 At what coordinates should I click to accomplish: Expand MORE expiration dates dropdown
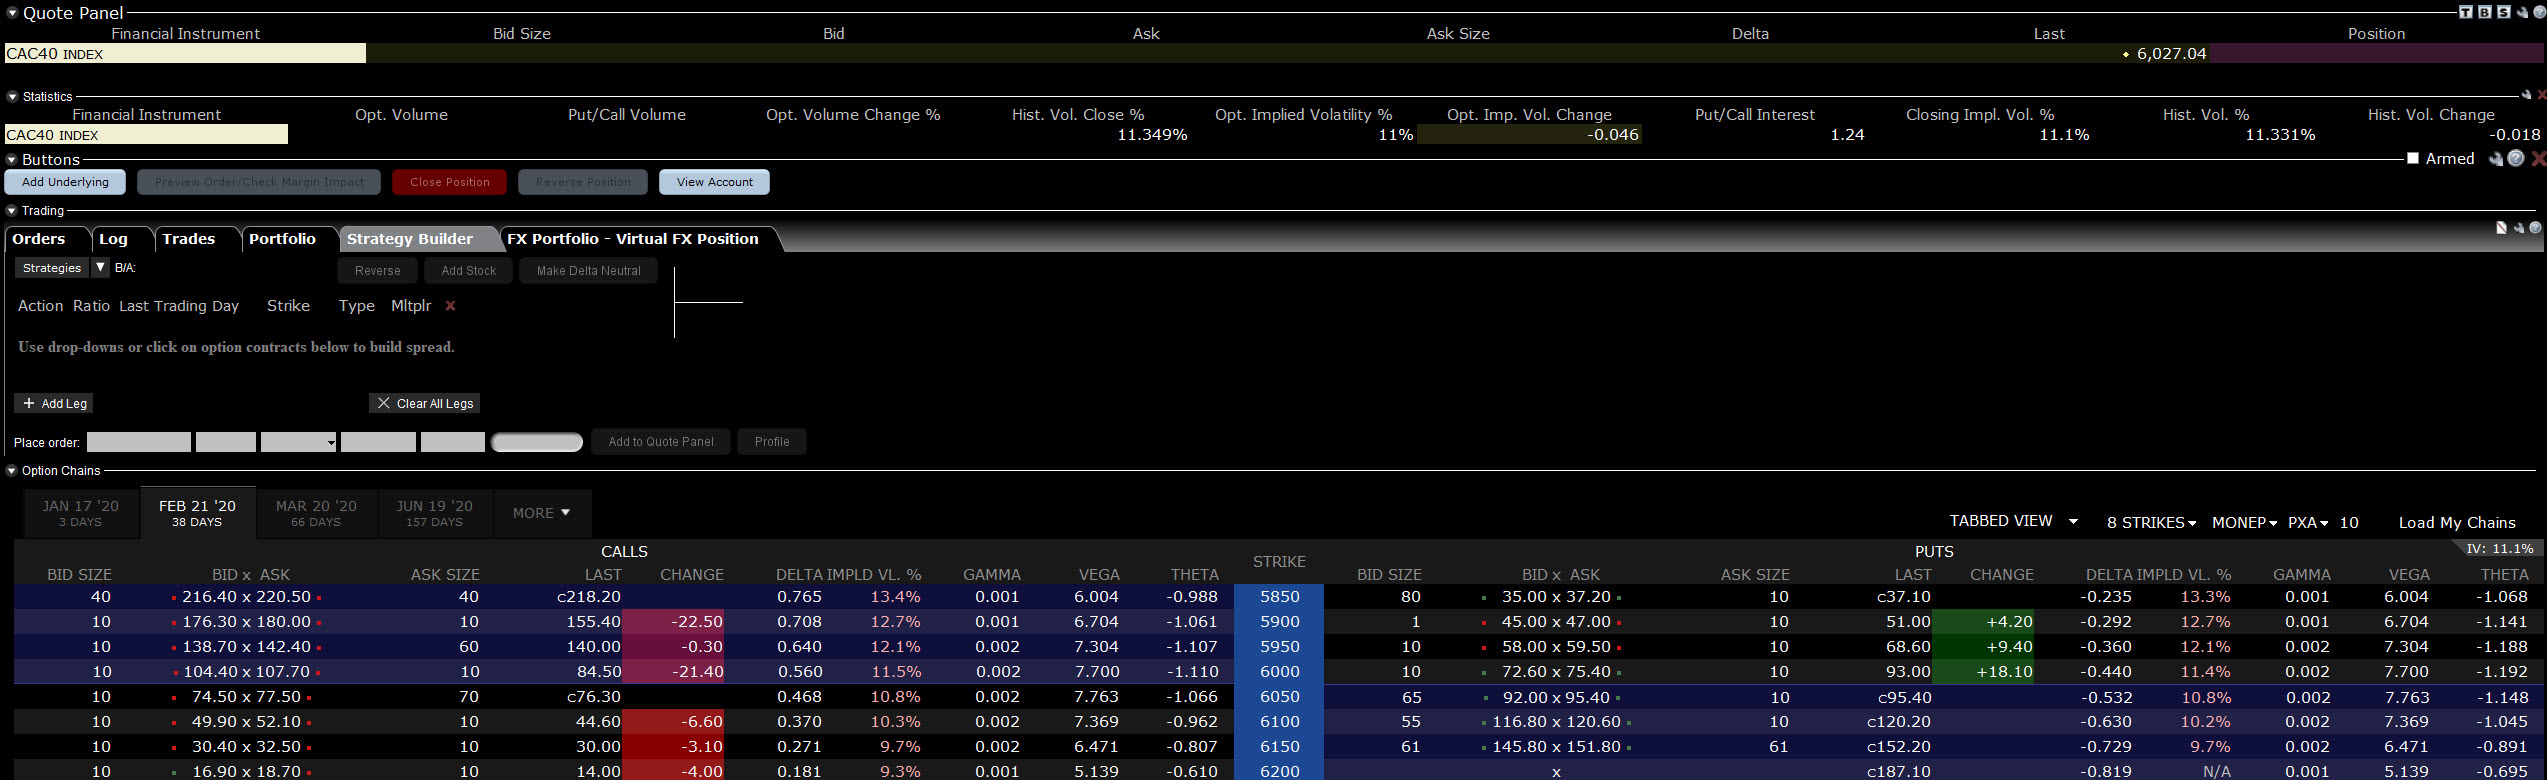541,513
